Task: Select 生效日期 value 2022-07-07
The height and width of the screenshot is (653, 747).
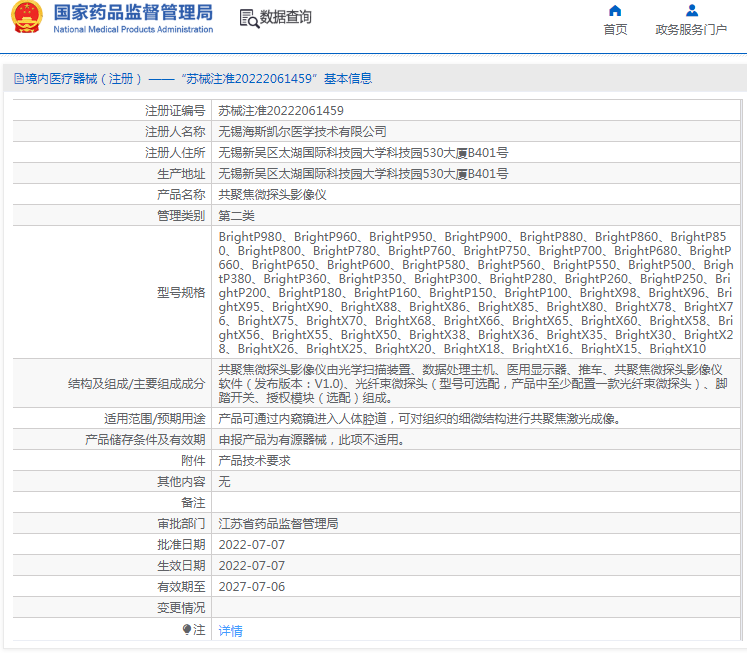Action: coord(252,565)
